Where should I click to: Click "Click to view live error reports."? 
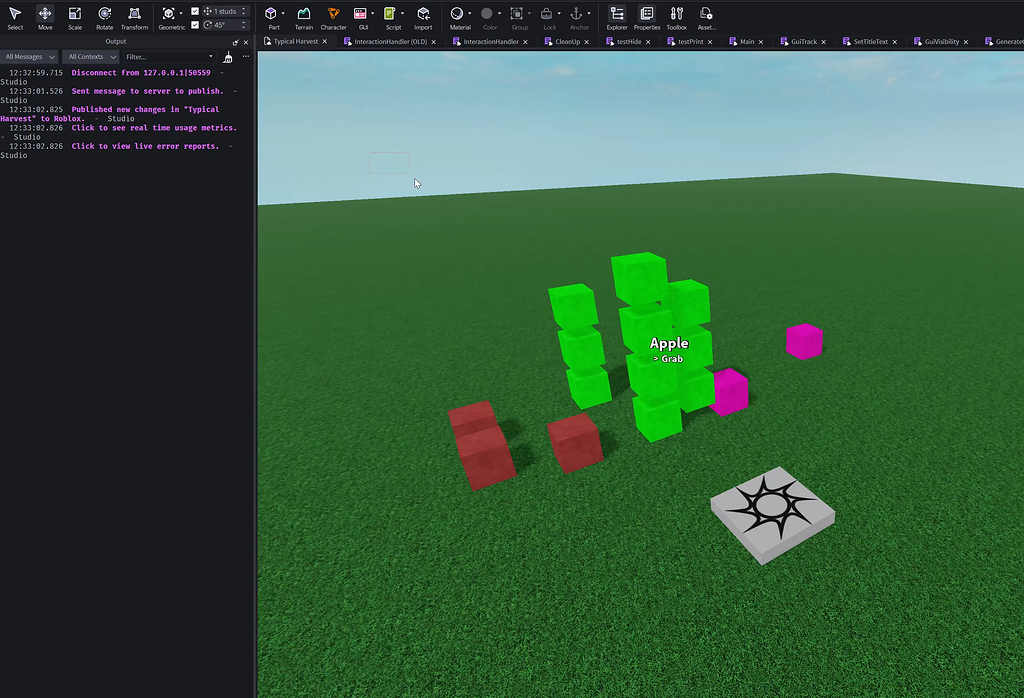point(145,146)
